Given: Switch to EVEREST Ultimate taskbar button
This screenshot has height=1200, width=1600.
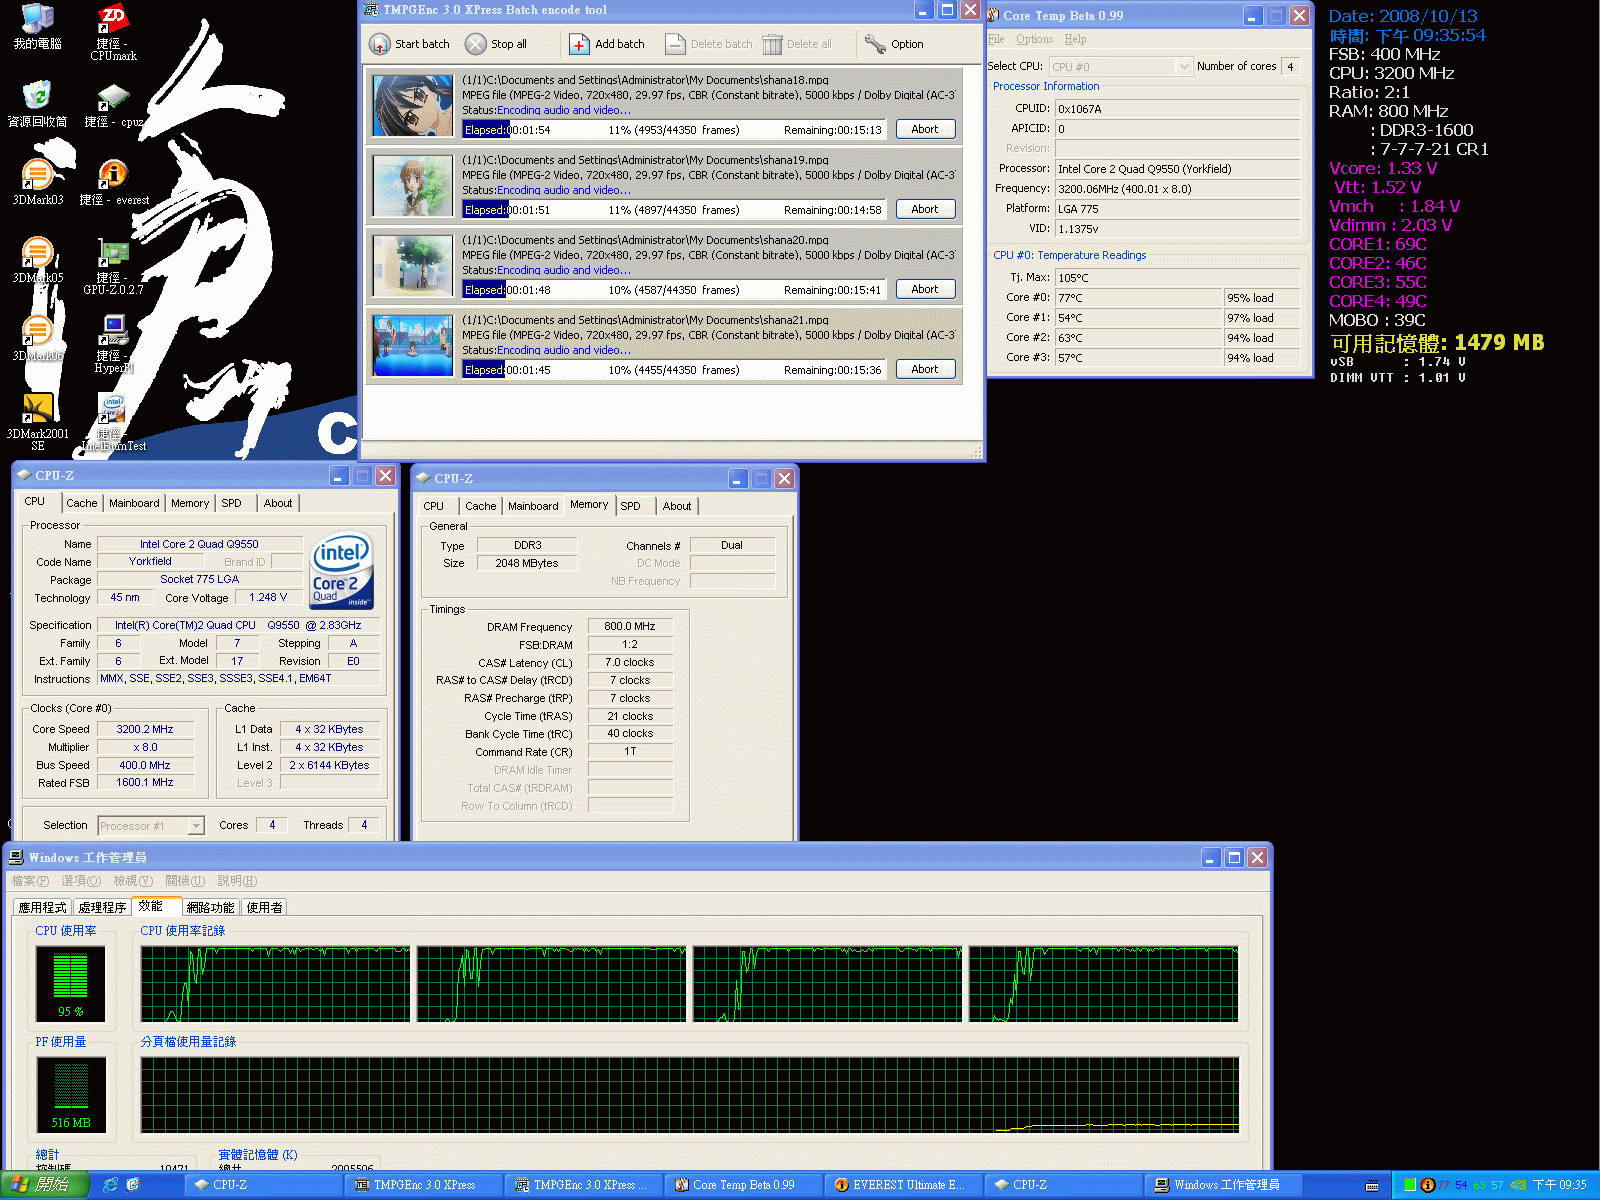Looking at the screenshot, I should tap(902, 1185).
